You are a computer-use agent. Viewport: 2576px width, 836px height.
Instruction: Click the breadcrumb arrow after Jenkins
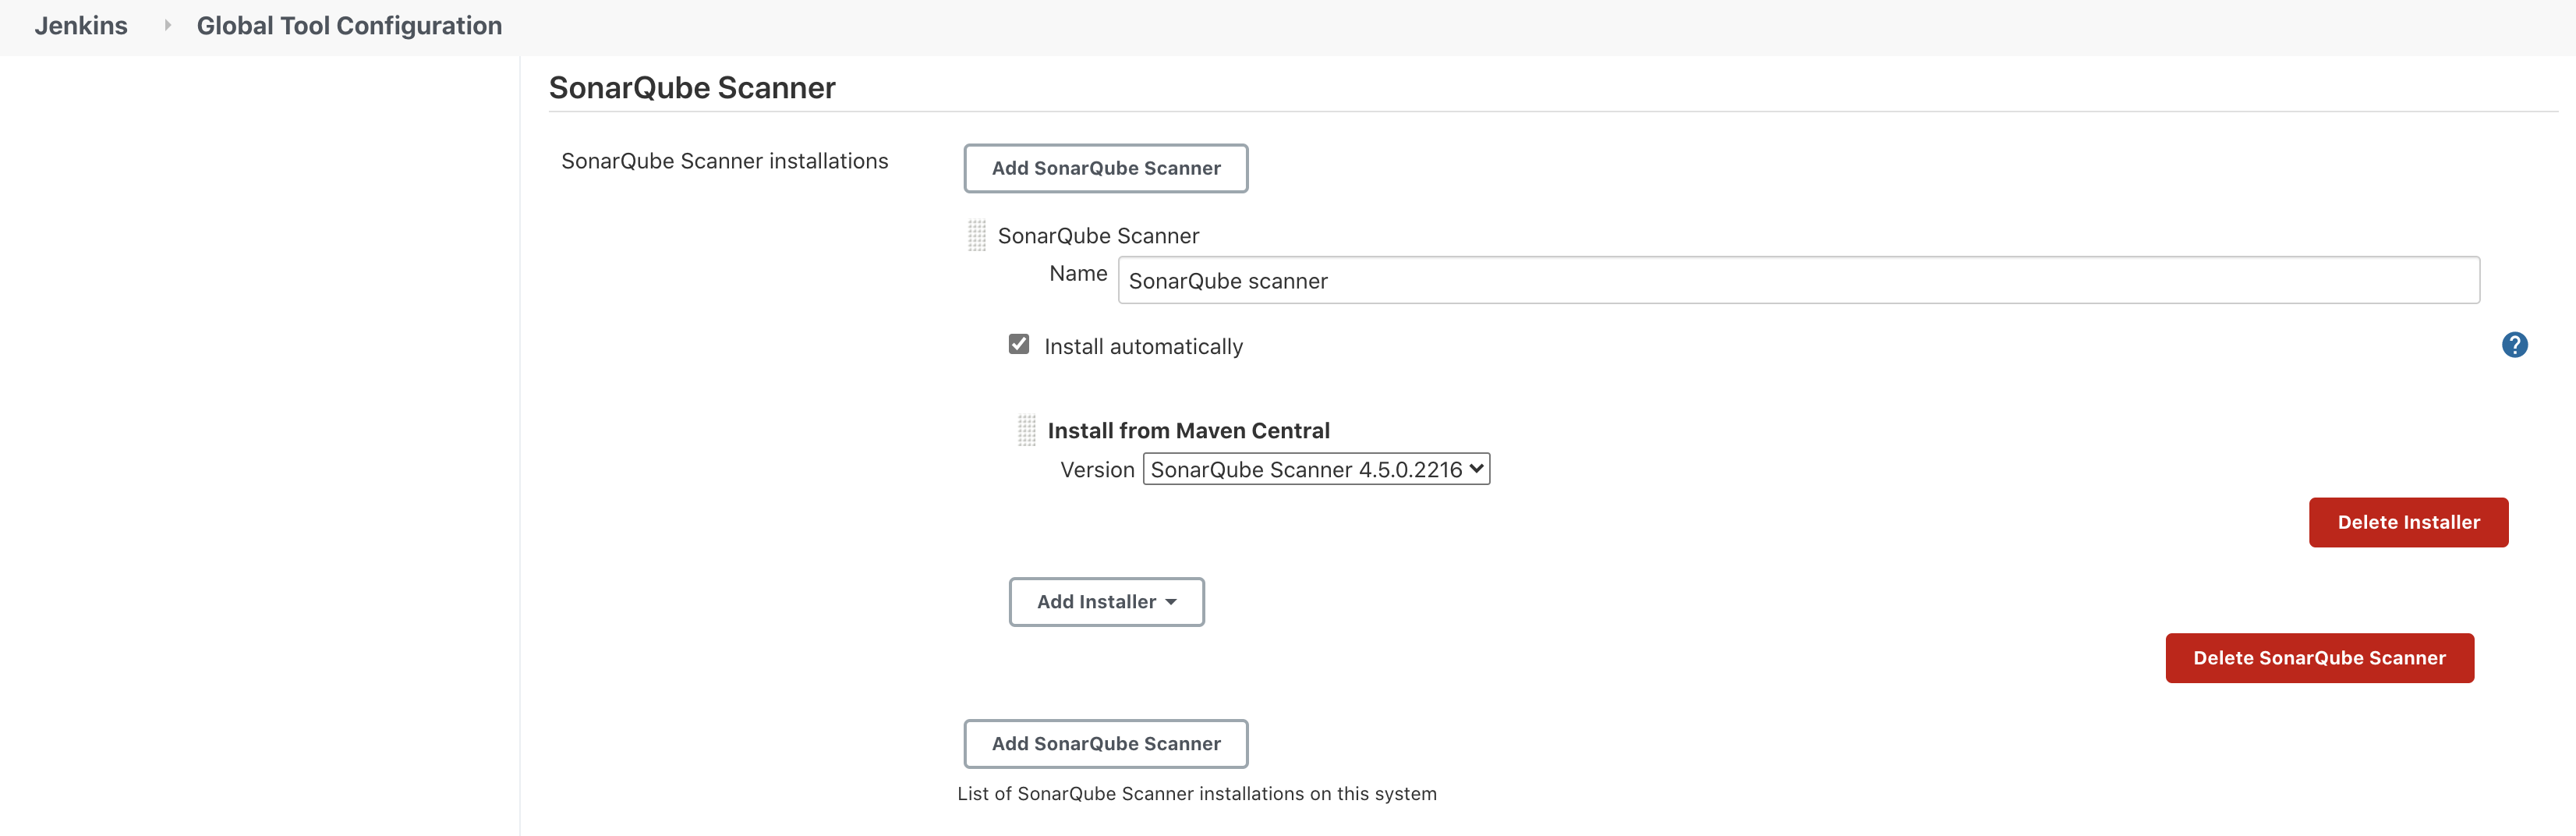pyautogui.click(x=167, y=26)
